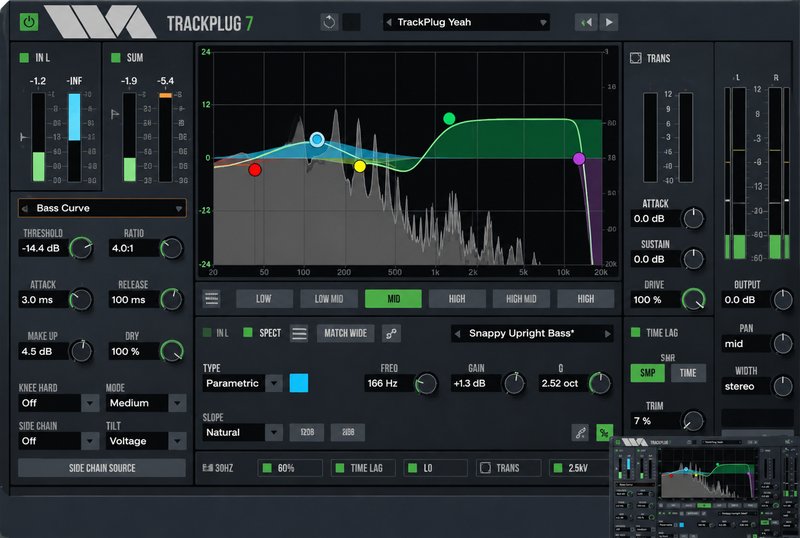The height and width of the screenshot is (538, 800).
Task: Click the SIDE CHAIN SOURCE button
Action: click(x=102, y=468)
